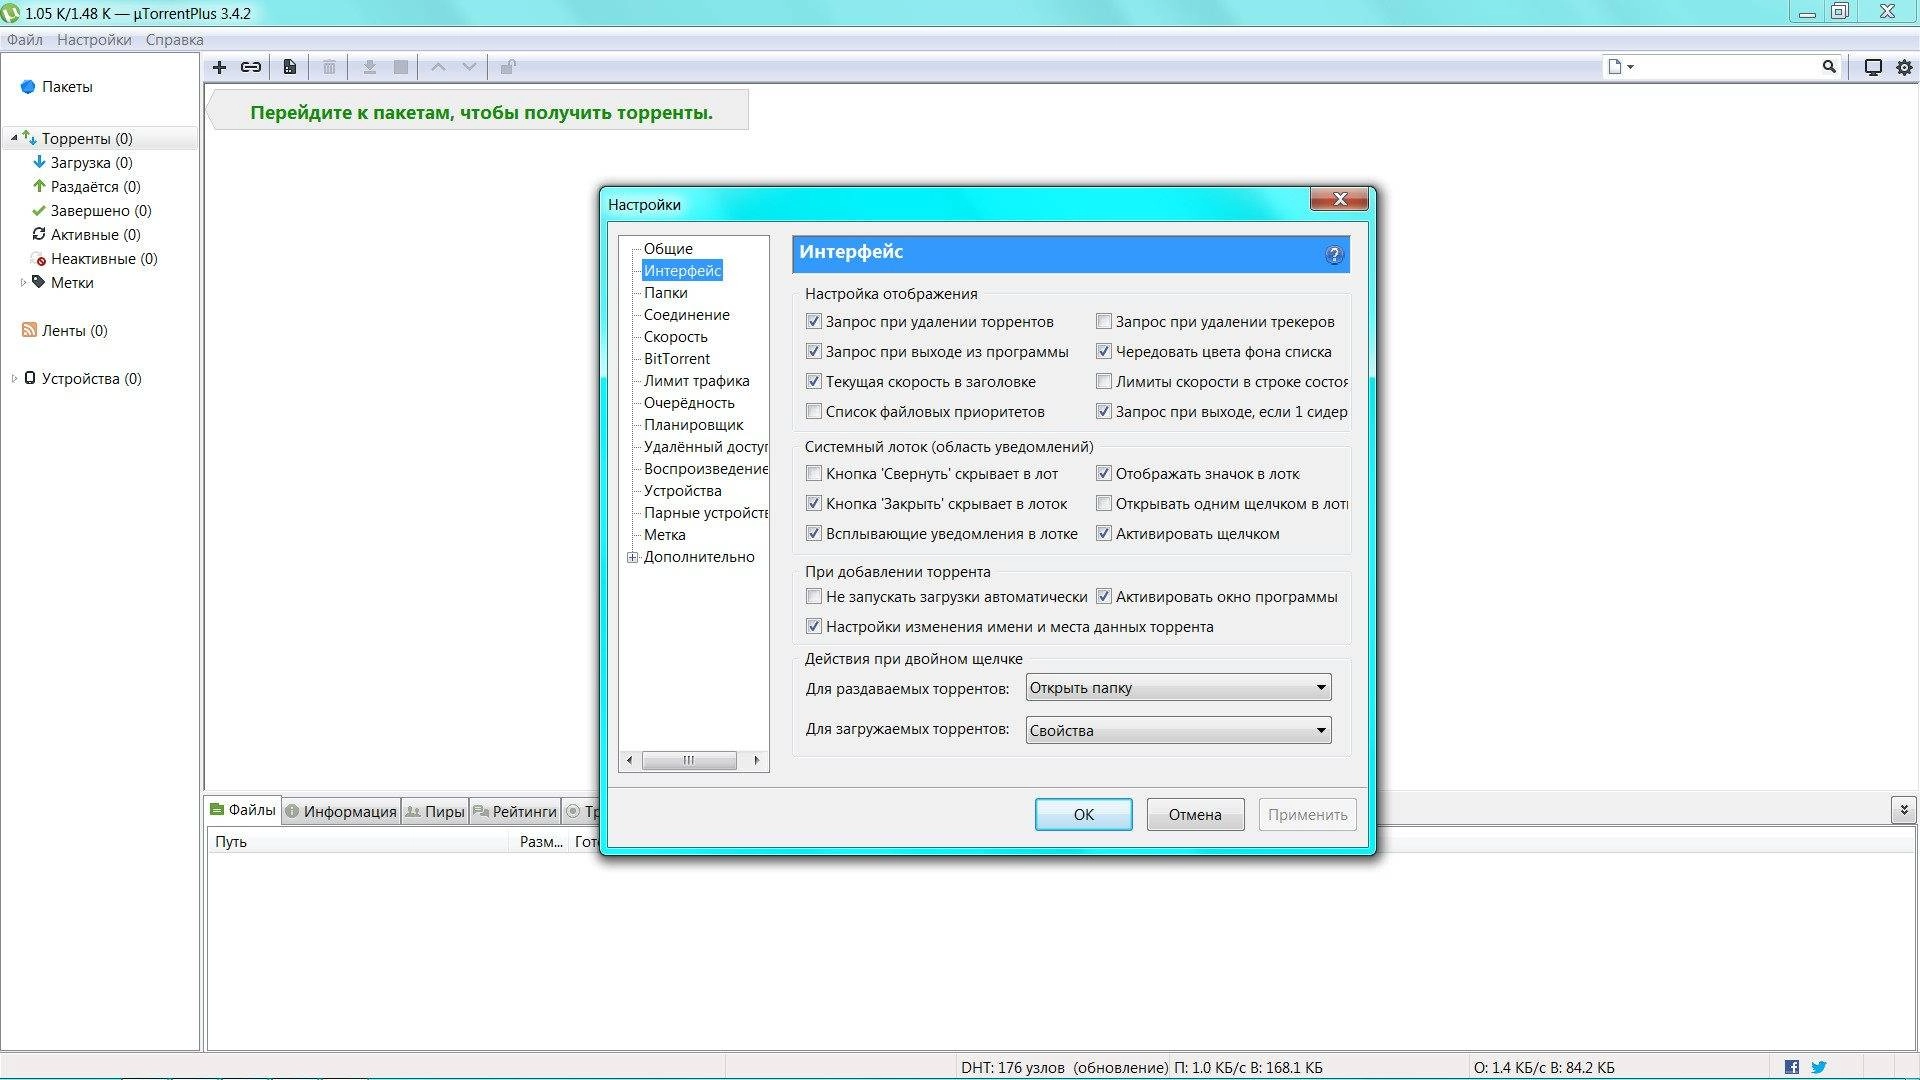This screenshot has width=1920, height=1080.
Task: Click the settings gear icon on toolbar
Action: pyautogui.click(x=1903, y=66)
